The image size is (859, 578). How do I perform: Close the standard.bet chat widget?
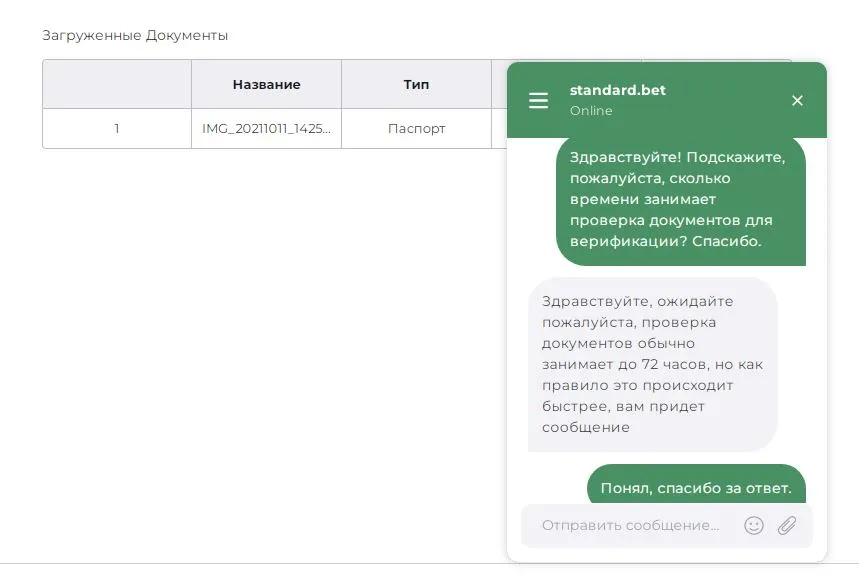click(x=797, y=100)
